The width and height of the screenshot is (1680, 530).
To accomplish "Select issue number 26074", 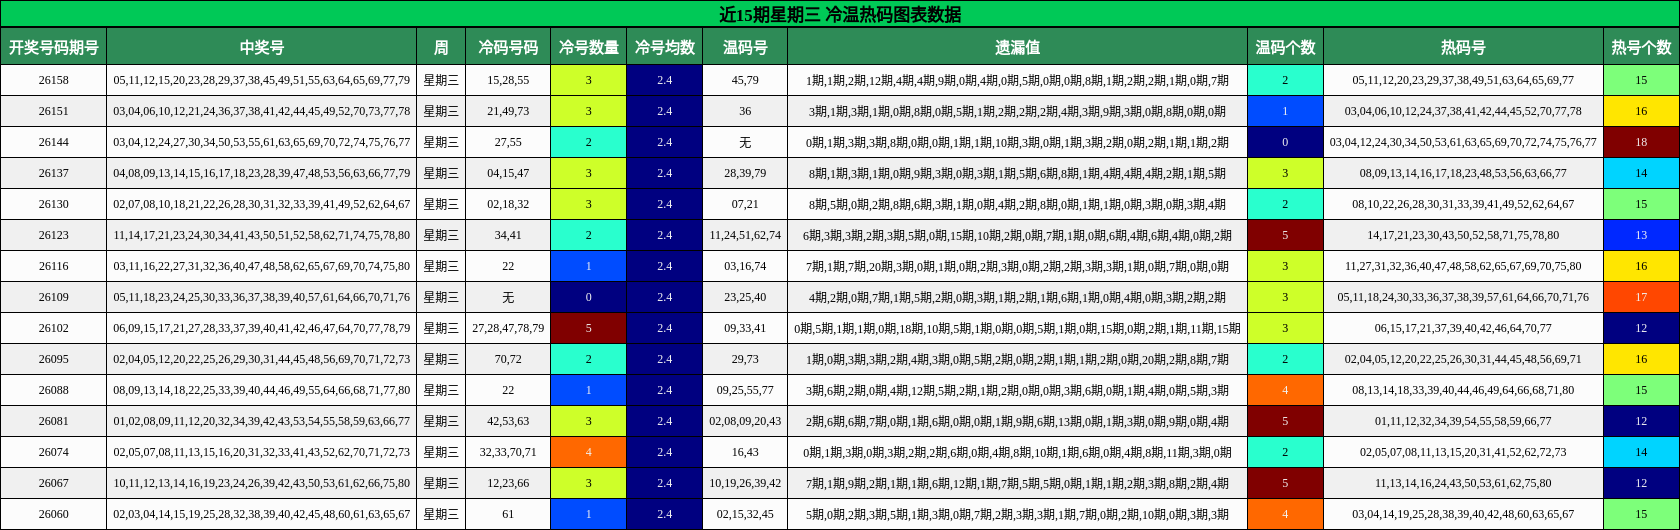I will 54,452.
